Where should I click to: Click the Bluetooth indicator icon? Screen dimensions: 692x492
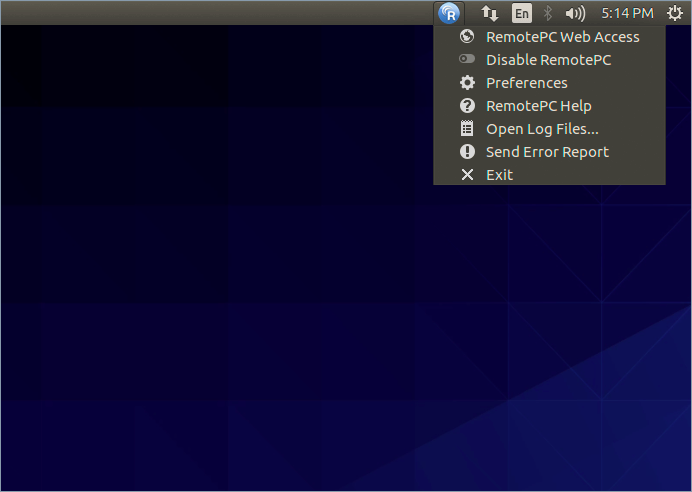click(x=547, y=13)
